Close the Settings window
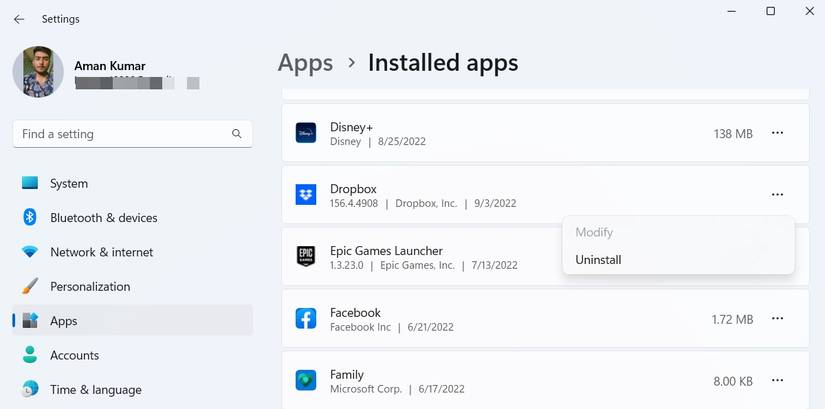This screenshot has width=825, height=409. (810, 11)
